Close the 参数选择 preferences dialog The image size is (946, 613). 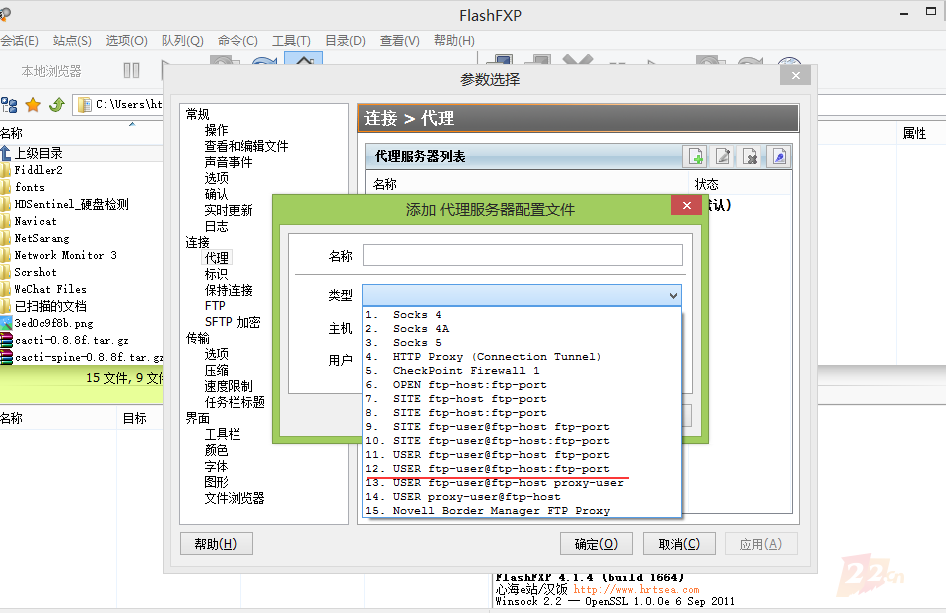pyautogui.click(x=795, y=75)
